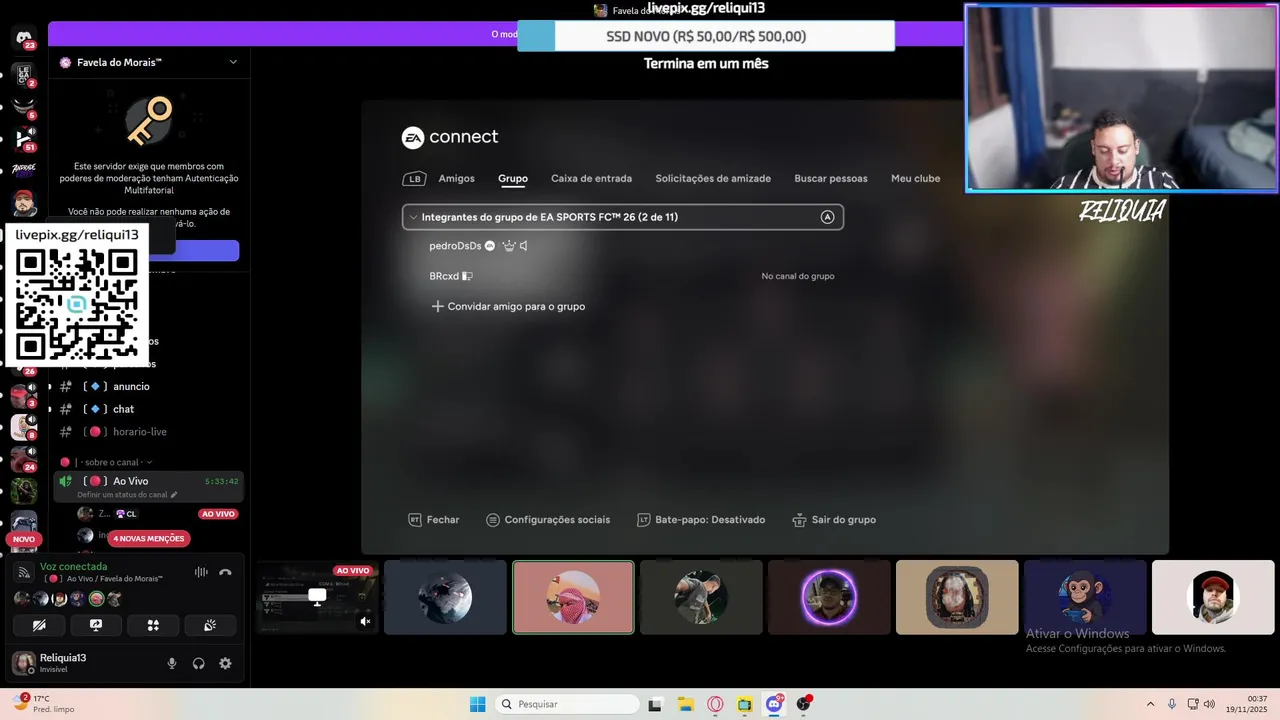Click speaker icon next to pedroDsDs

coord(523,246)
